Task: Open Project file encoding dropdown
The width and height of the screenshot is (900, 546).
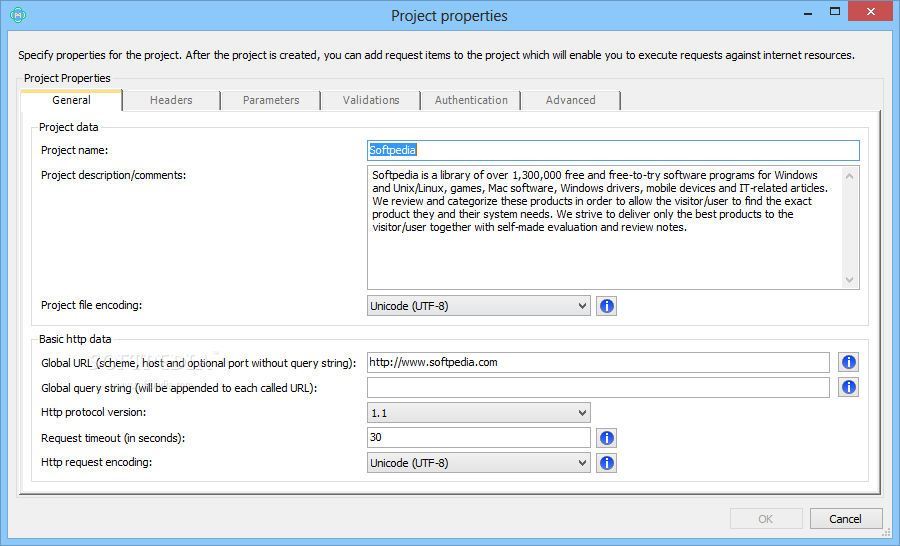Action: tap(479, 306)
